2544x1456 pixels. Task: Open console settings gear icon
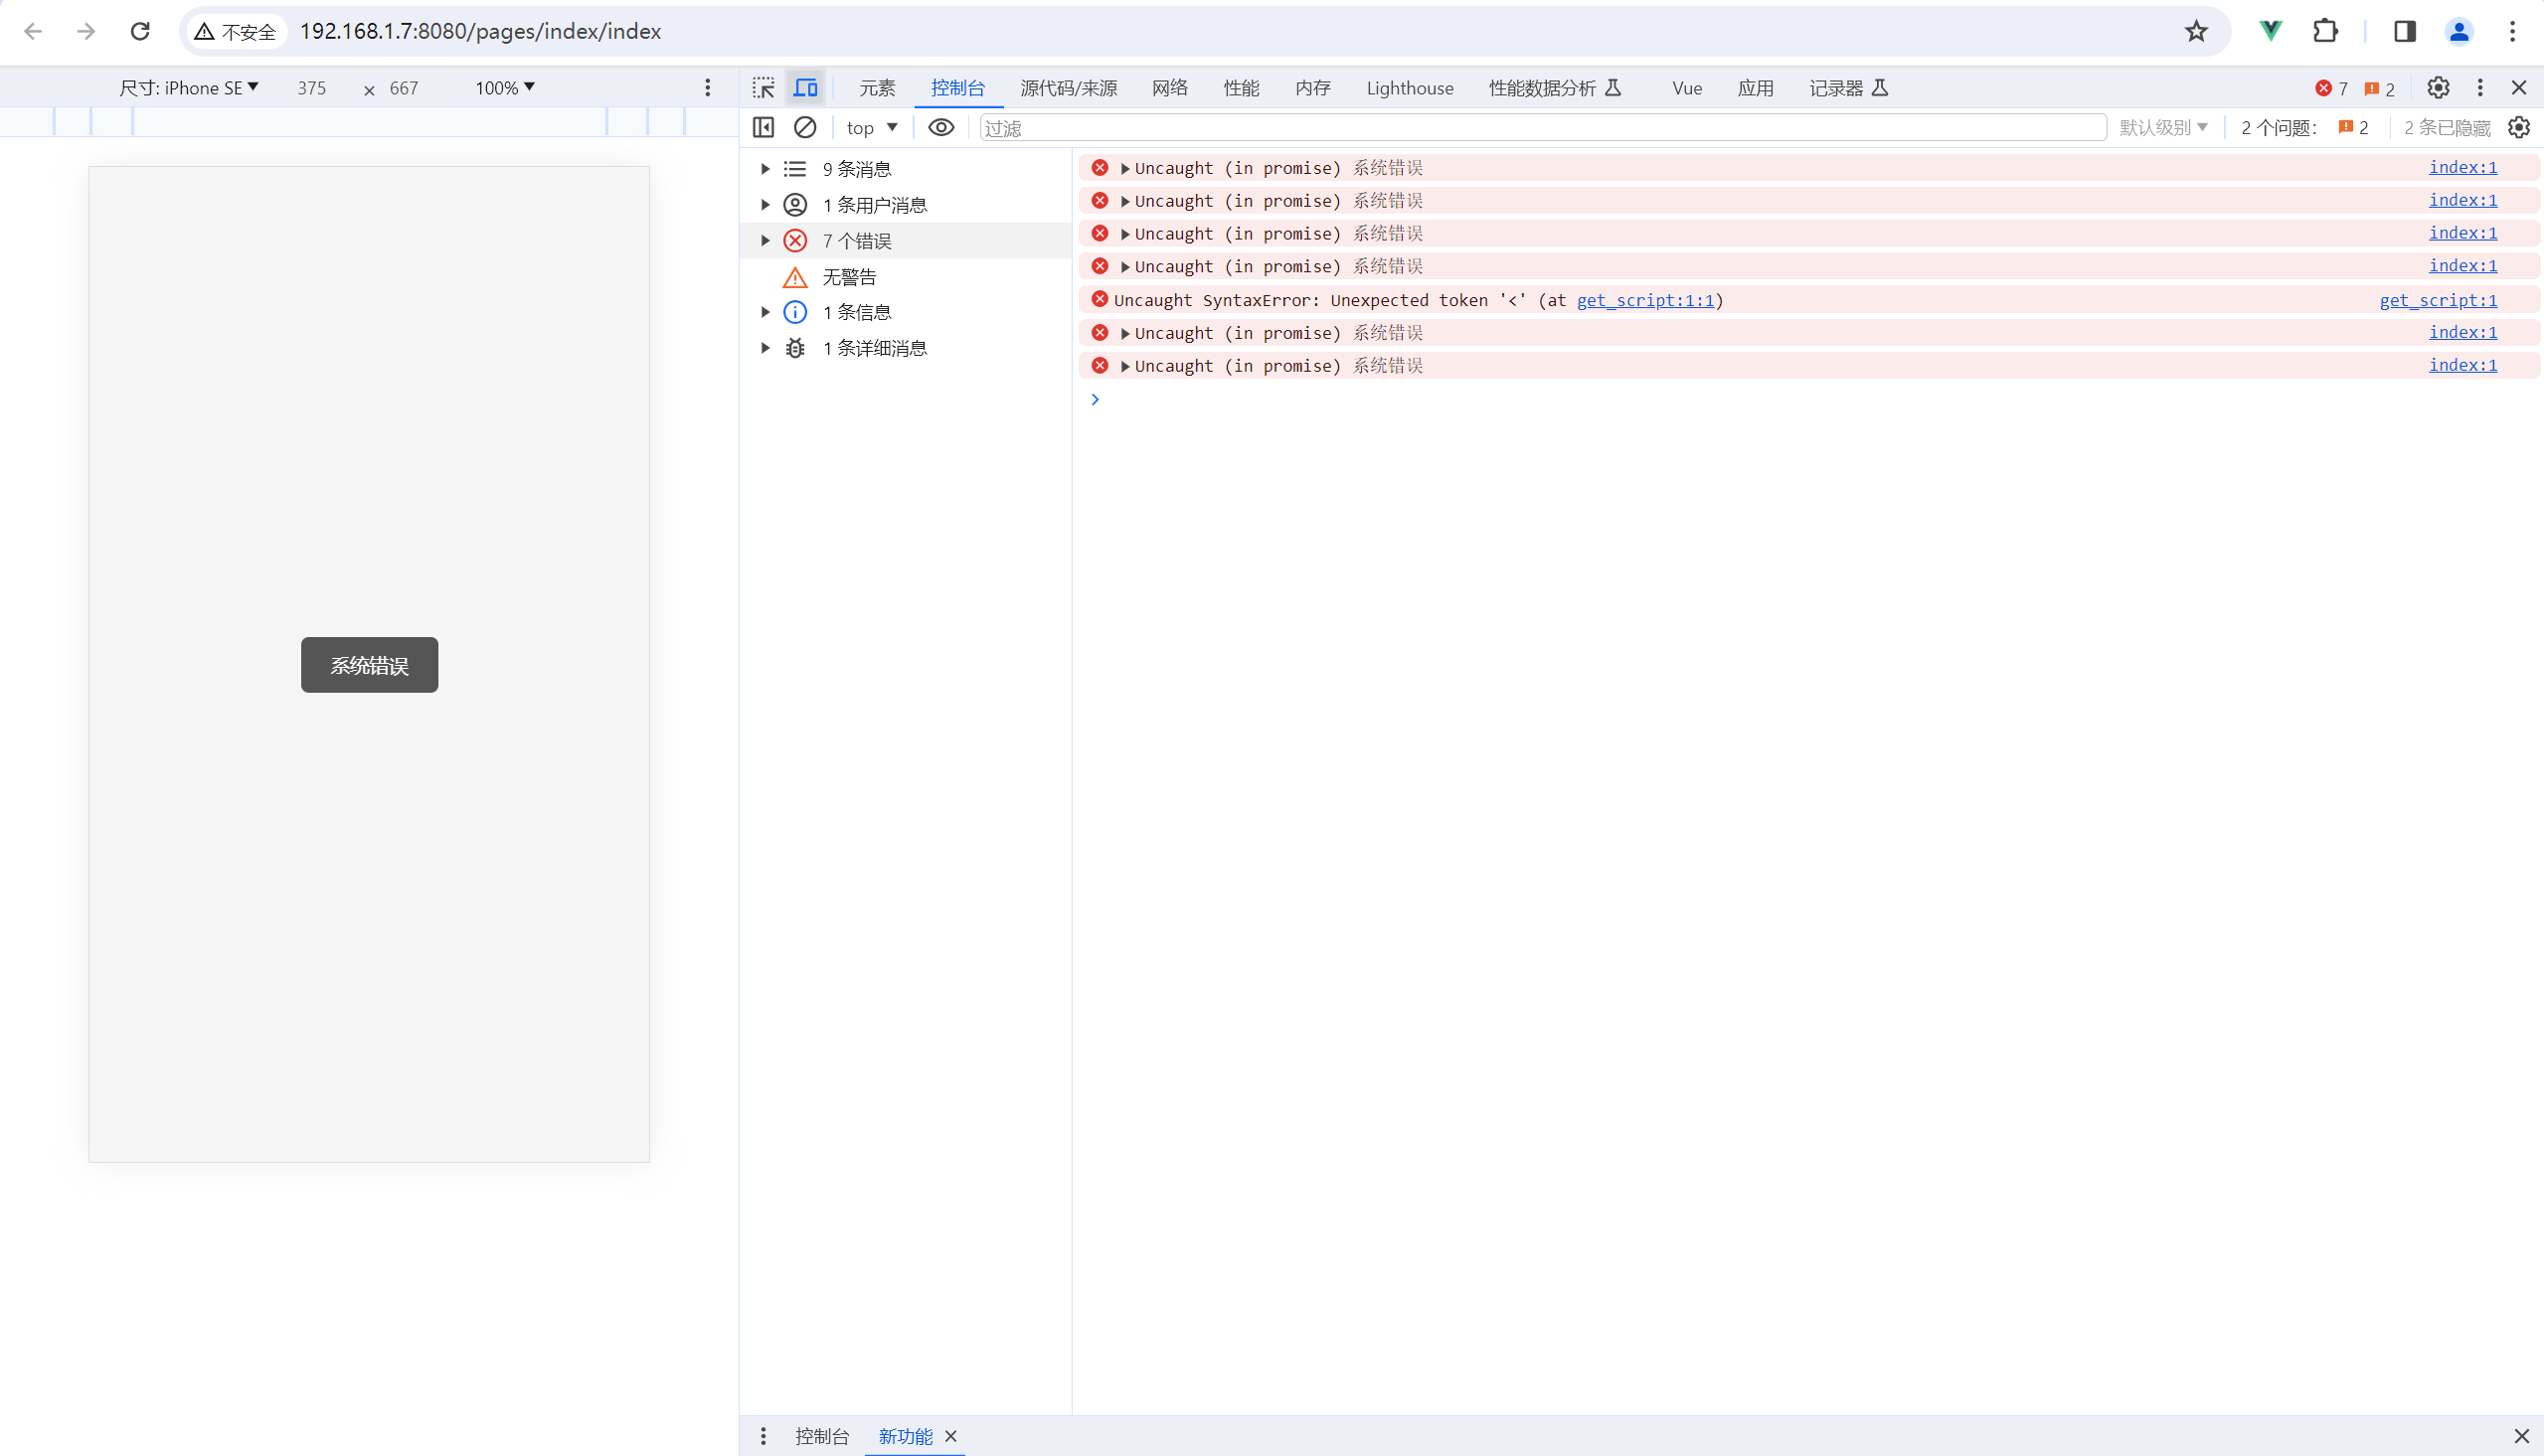[2519, 127]
